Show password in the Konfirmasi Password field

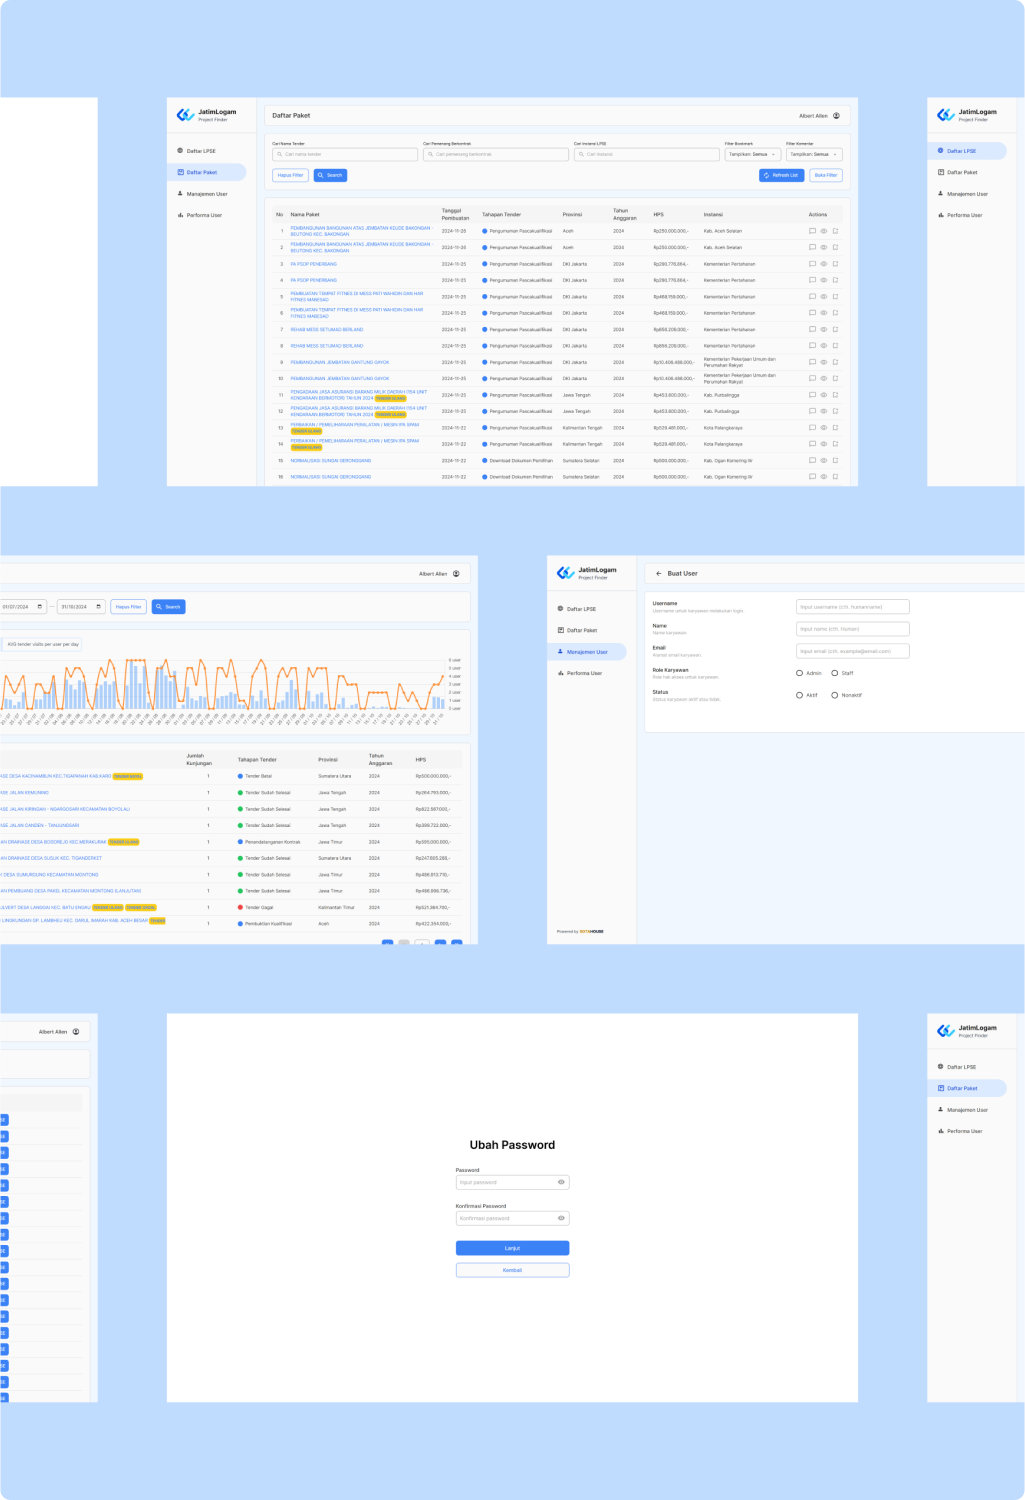[x=561, y=1218]
